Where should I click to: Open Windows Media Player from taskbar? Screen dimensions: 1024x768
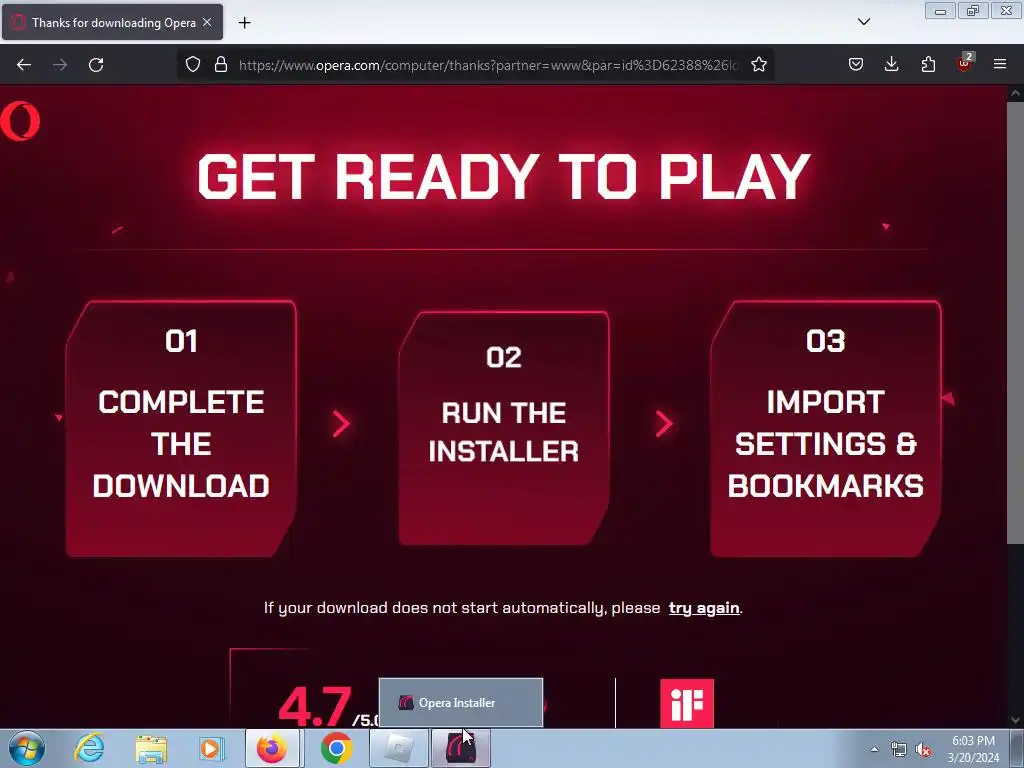[x=211, y=748]
